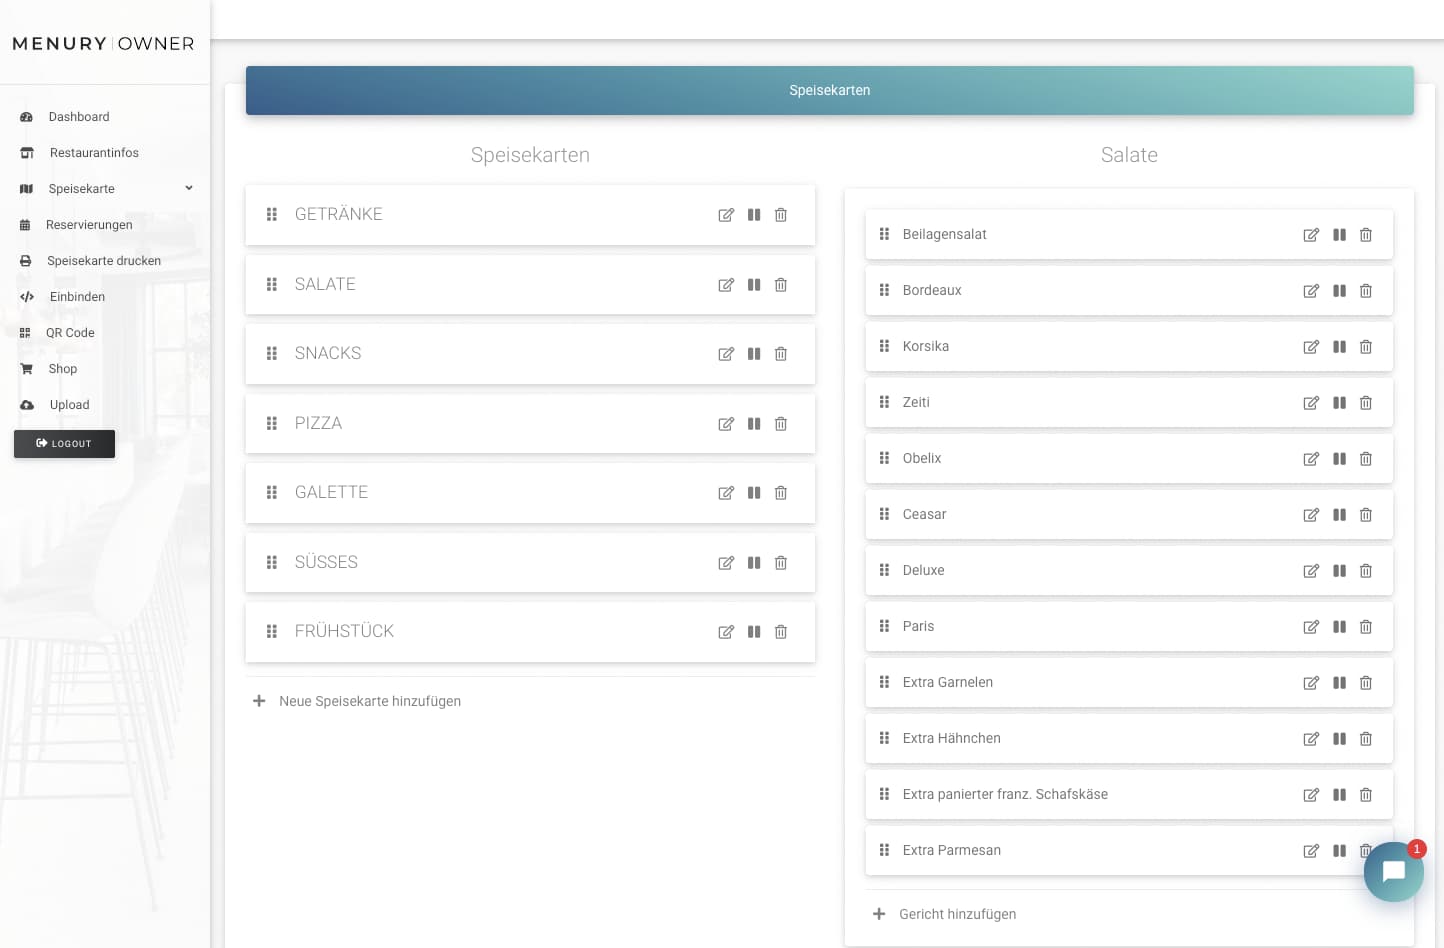Screen dimensions: 1444x948
Task: Open the SÜSSES menu category
Action: pyautogui.click(x=326, y=562)
